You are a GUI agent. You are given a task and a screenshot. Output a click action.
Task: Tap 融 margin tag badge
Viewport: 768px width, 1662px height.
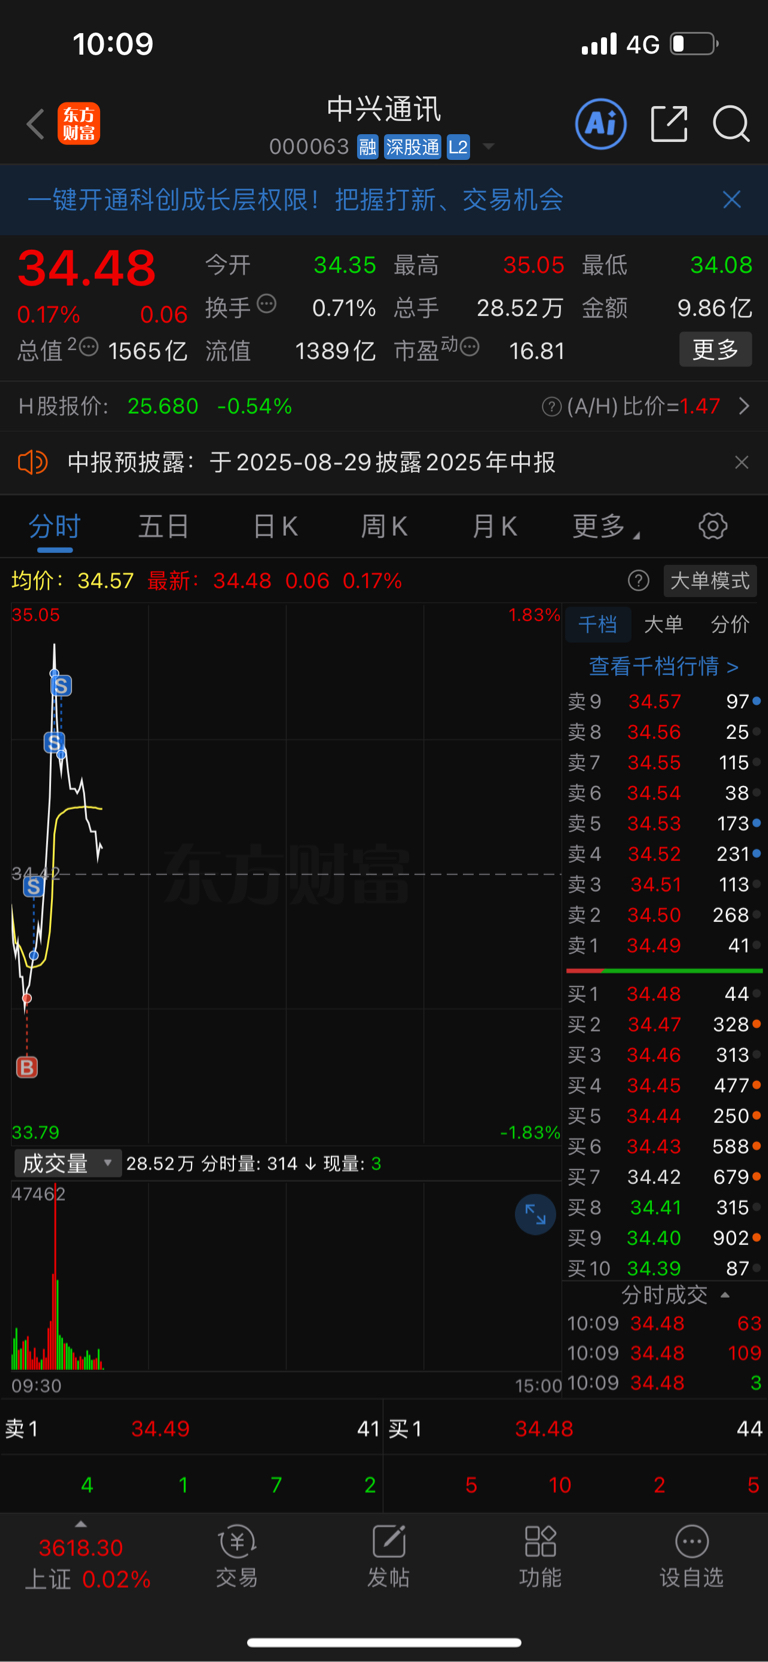367,147
